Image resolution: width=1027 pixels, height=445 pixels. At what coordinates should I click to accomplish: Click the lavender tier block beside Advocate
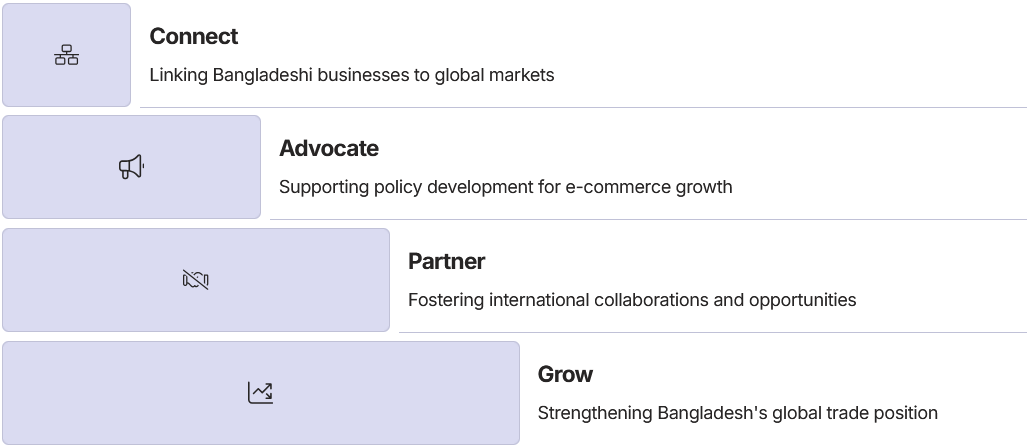tap(132, 167)
